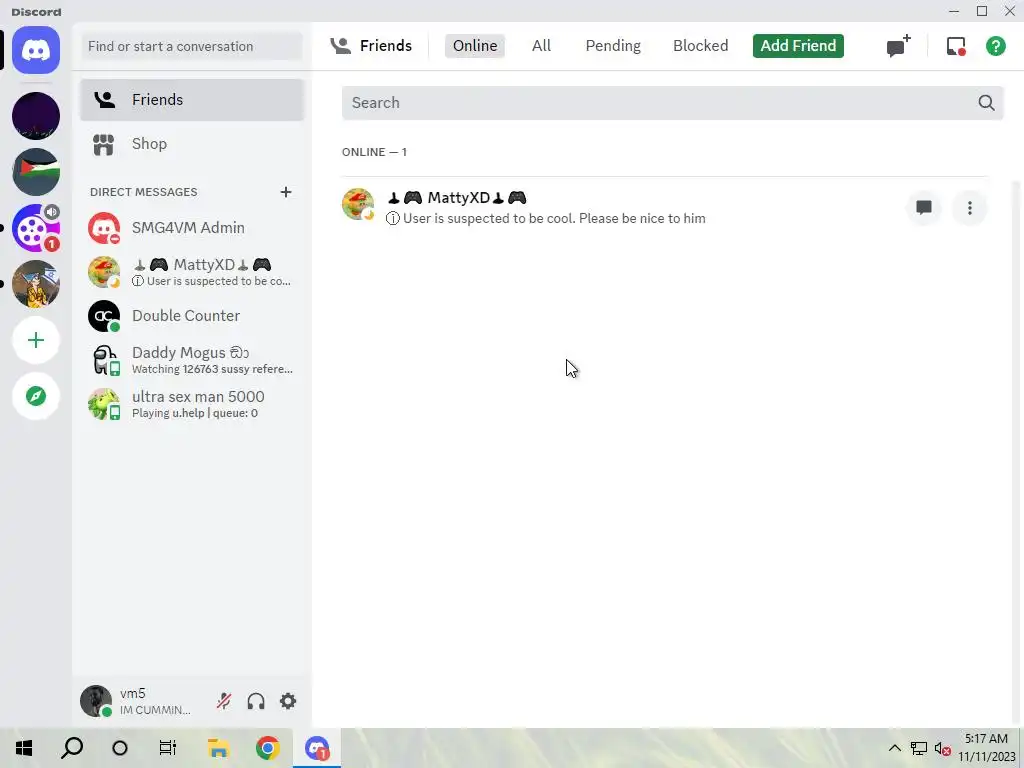The width and height of the screenshot is (1024, 768).
Task: Click the DIRECT MESSAGES header label
Action: coord(144,192)
